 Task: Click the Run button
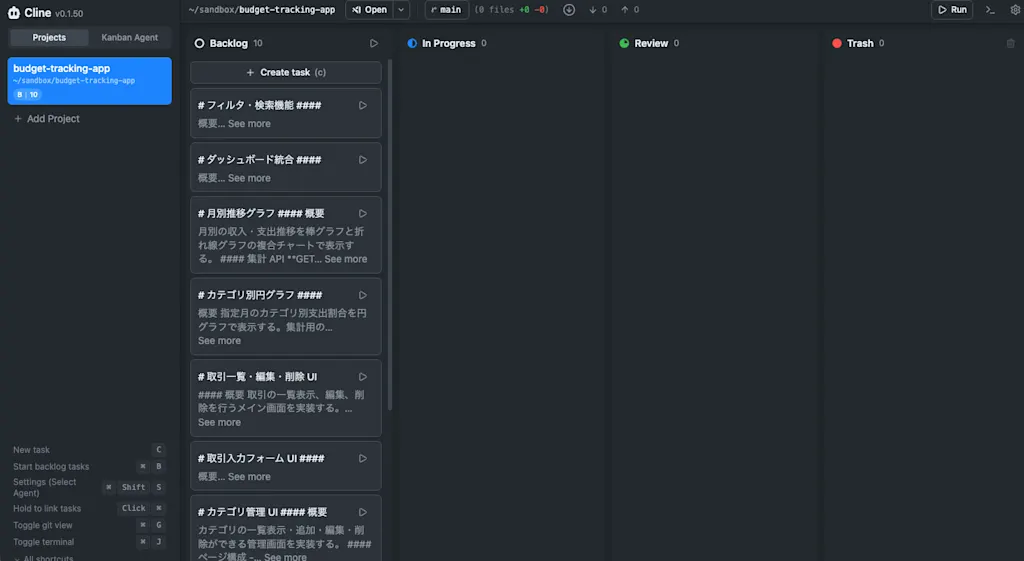(x=952, y=10)
